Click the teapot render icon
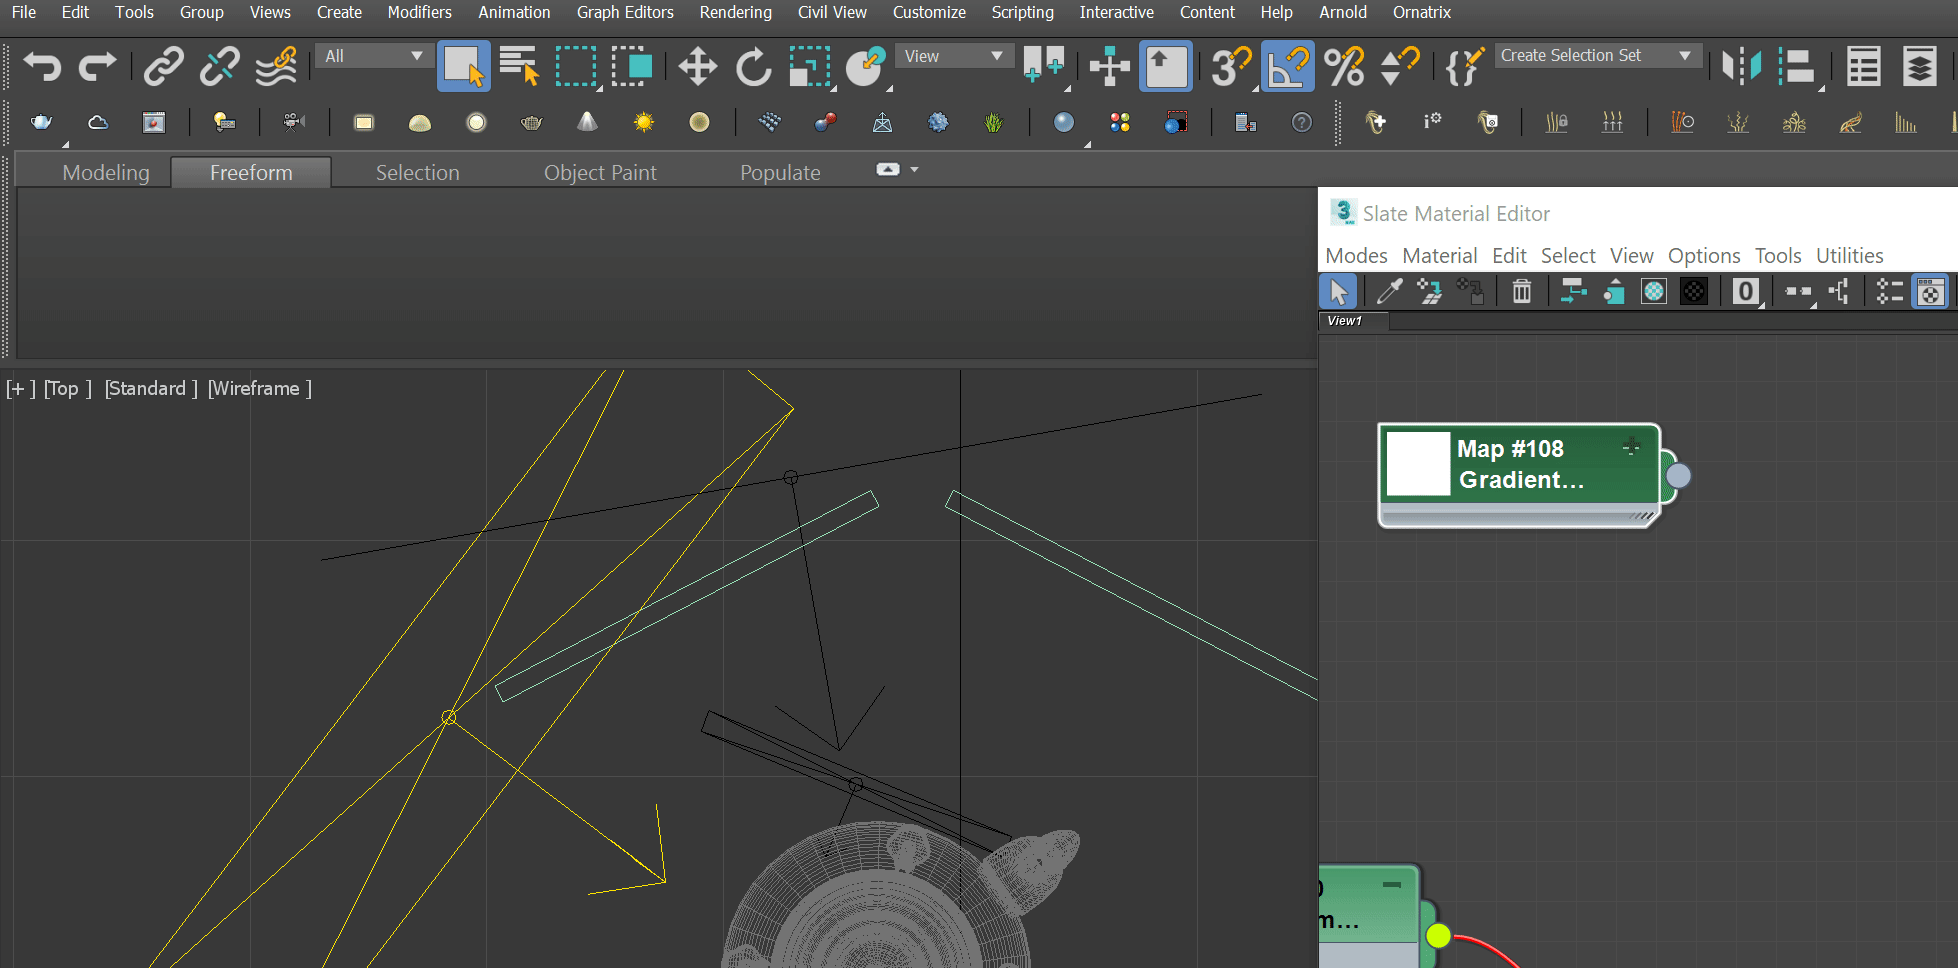 pos(41,122)
